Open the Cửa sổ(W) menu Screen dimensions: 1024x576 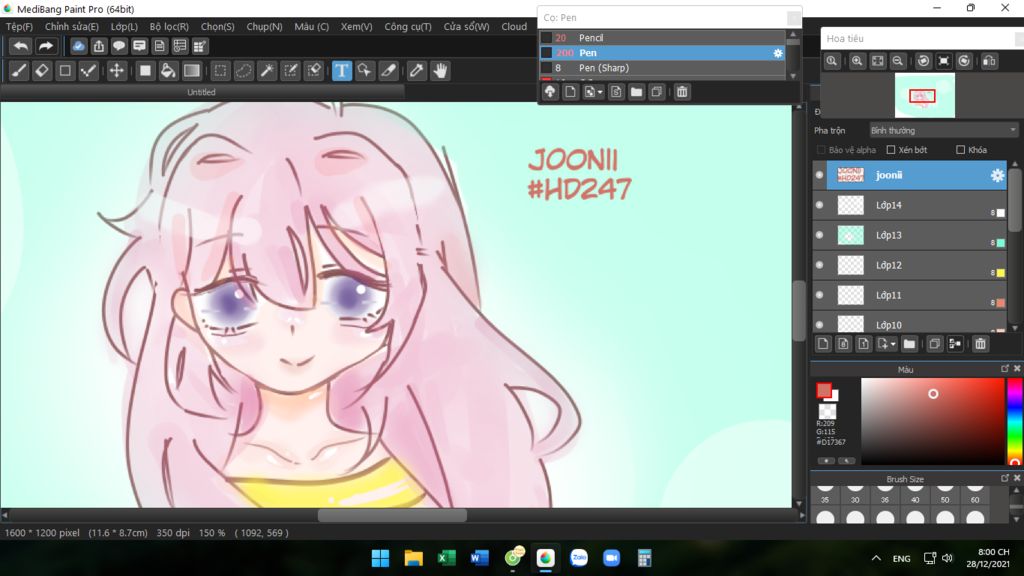coord(466,27)
